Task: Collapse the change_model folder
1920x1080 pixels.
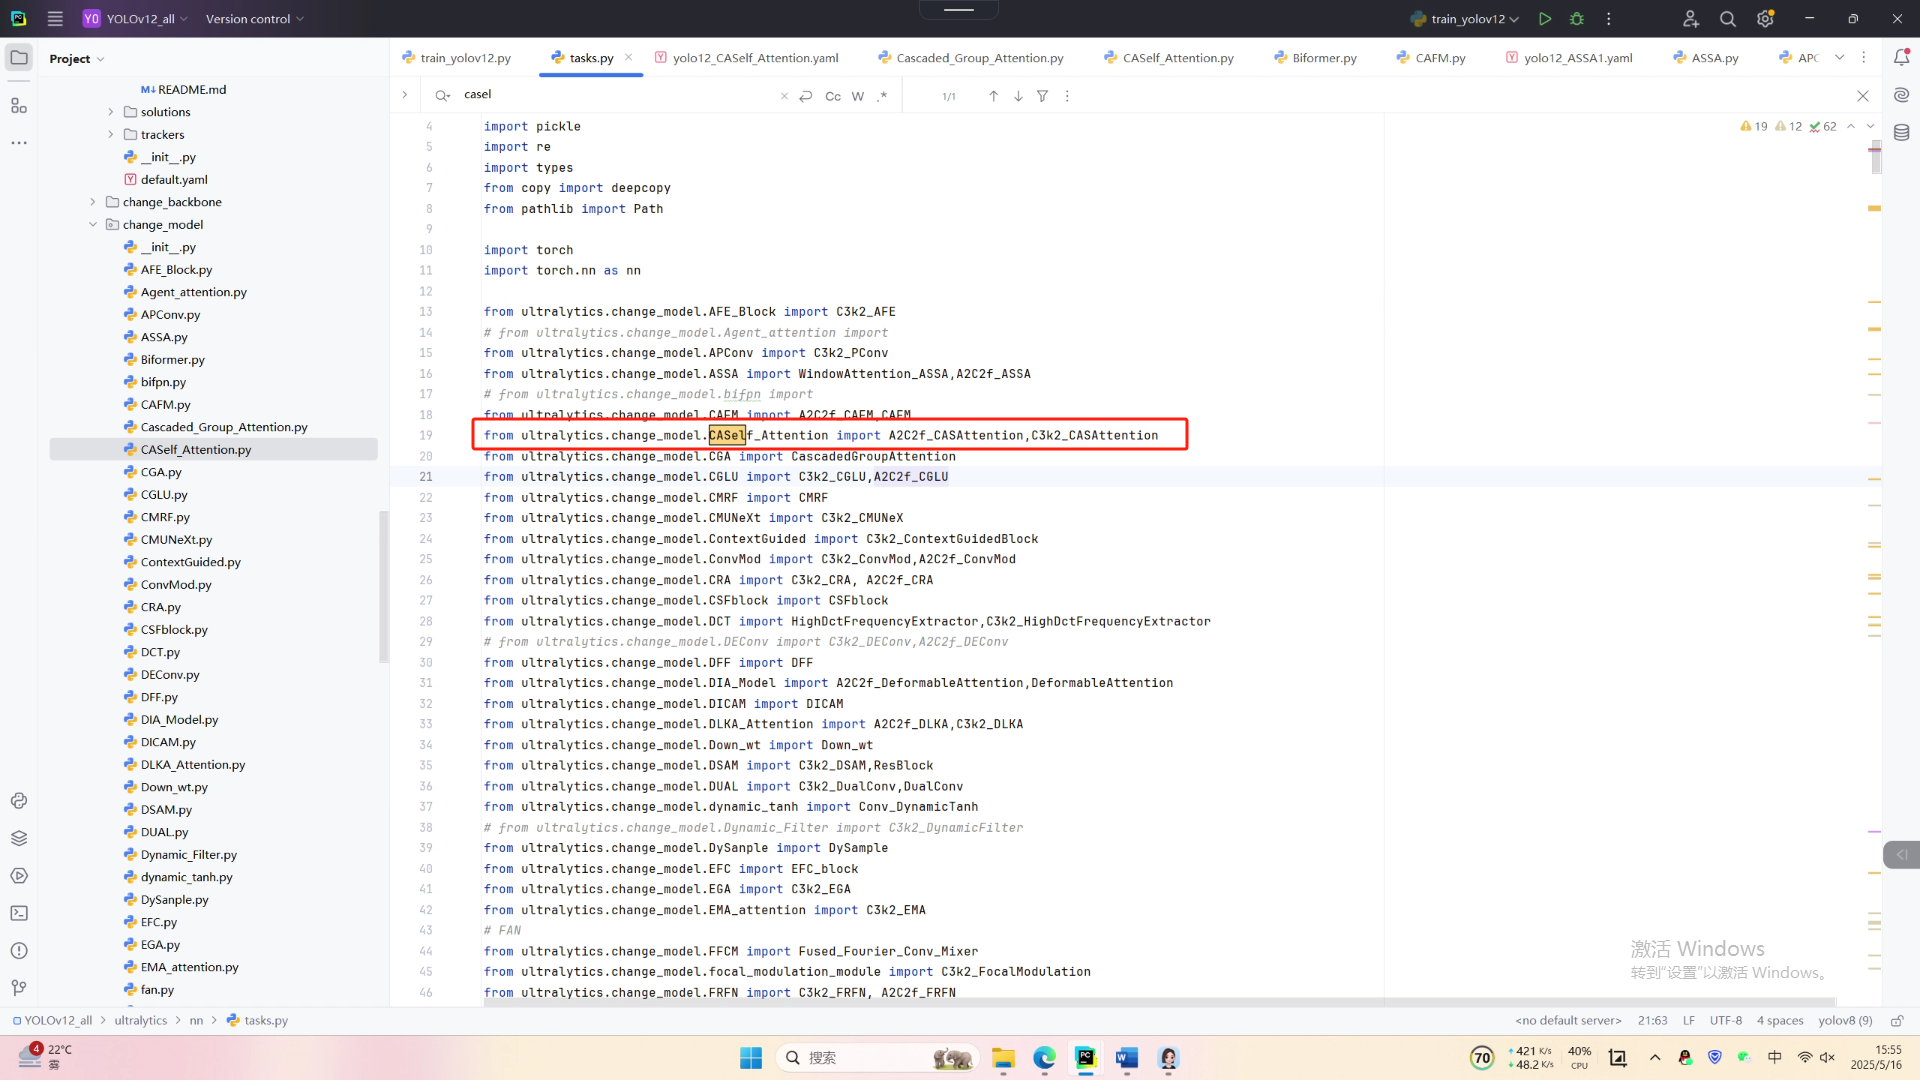Action: click(x=93, y=225)
